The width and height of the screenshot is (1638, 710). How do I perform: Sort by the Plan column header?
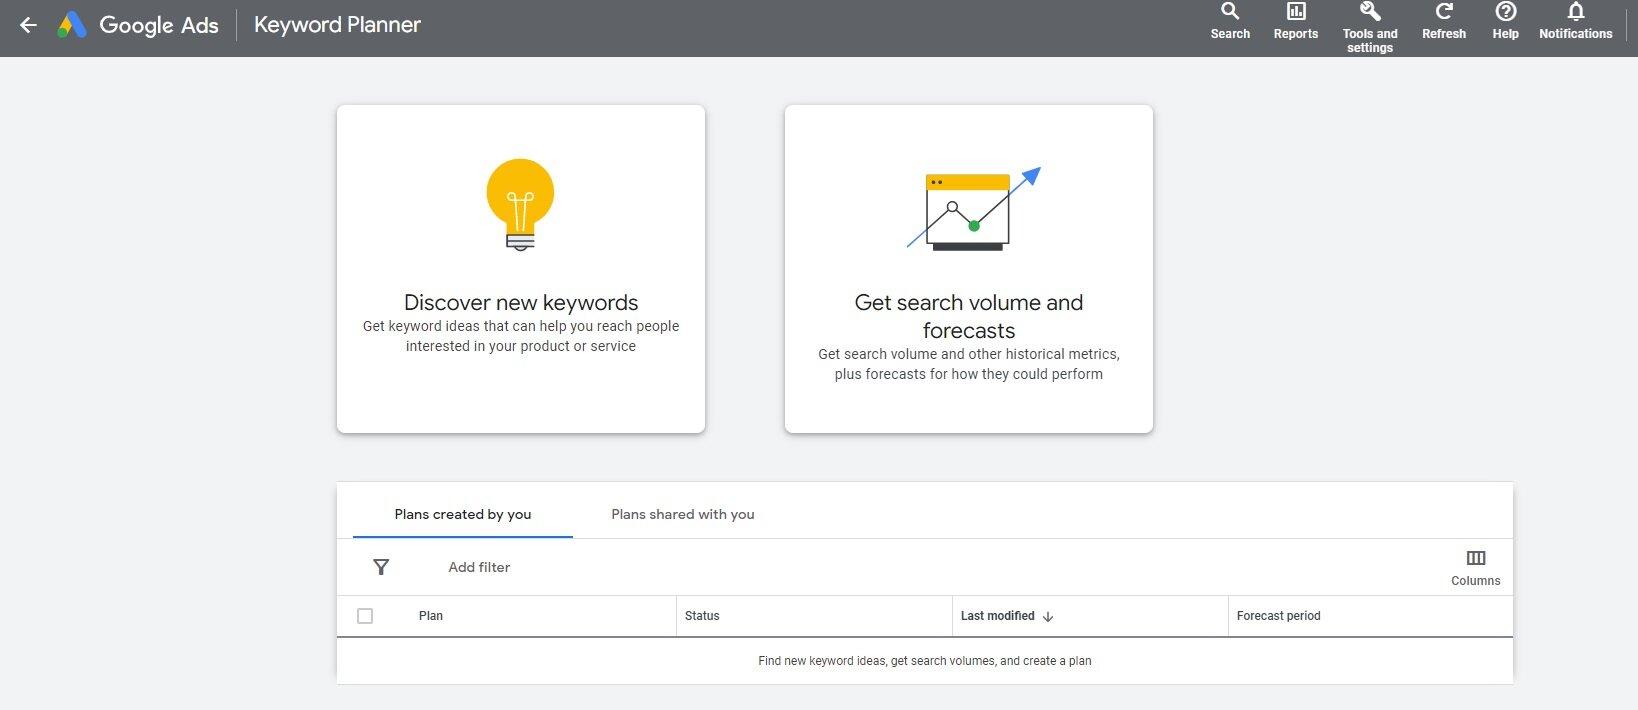(431, 616)
